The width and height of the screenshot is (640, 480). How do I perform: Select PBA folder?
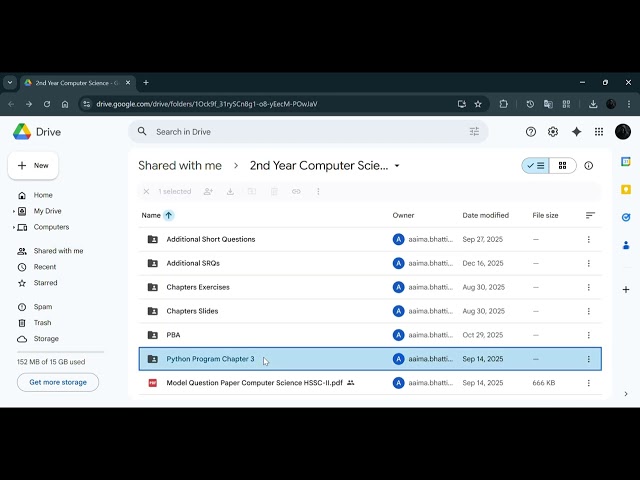point(370,335)
